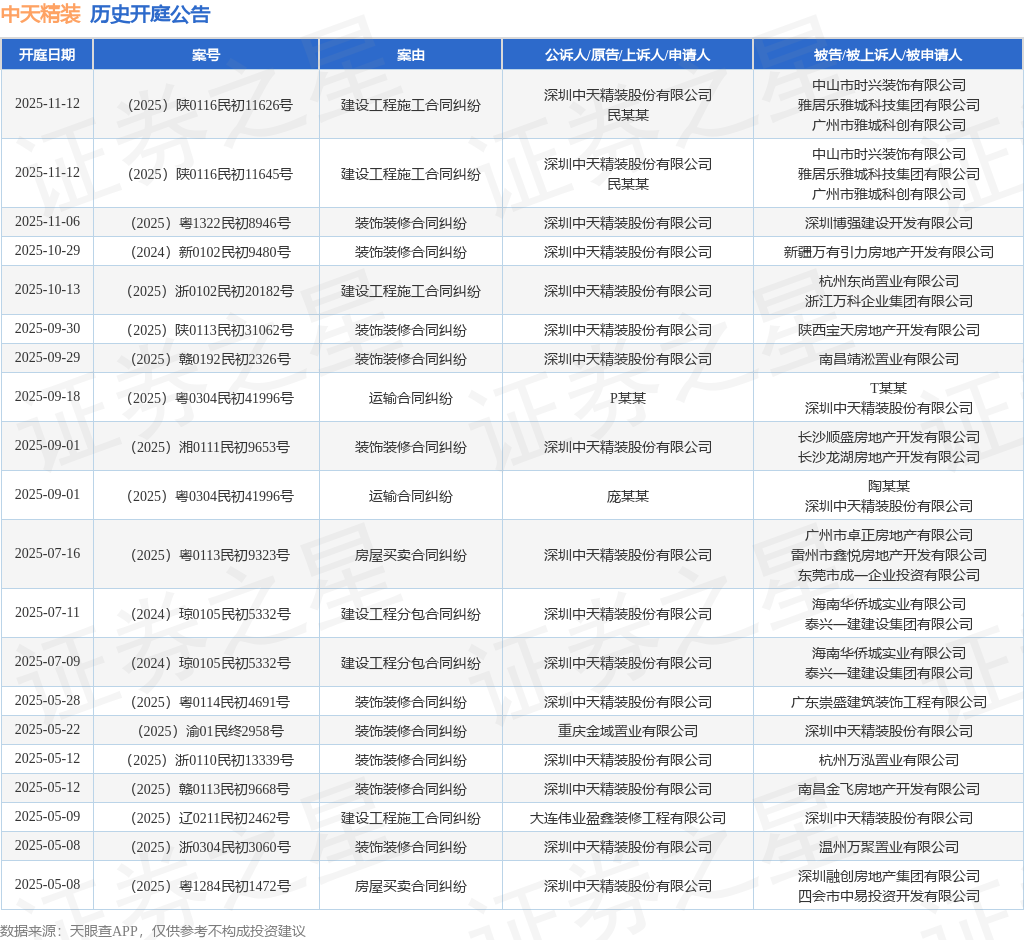Click case number 浙0102民初20182号
The height and width of the screenshot is (940, 1024).
pos(210,291)
